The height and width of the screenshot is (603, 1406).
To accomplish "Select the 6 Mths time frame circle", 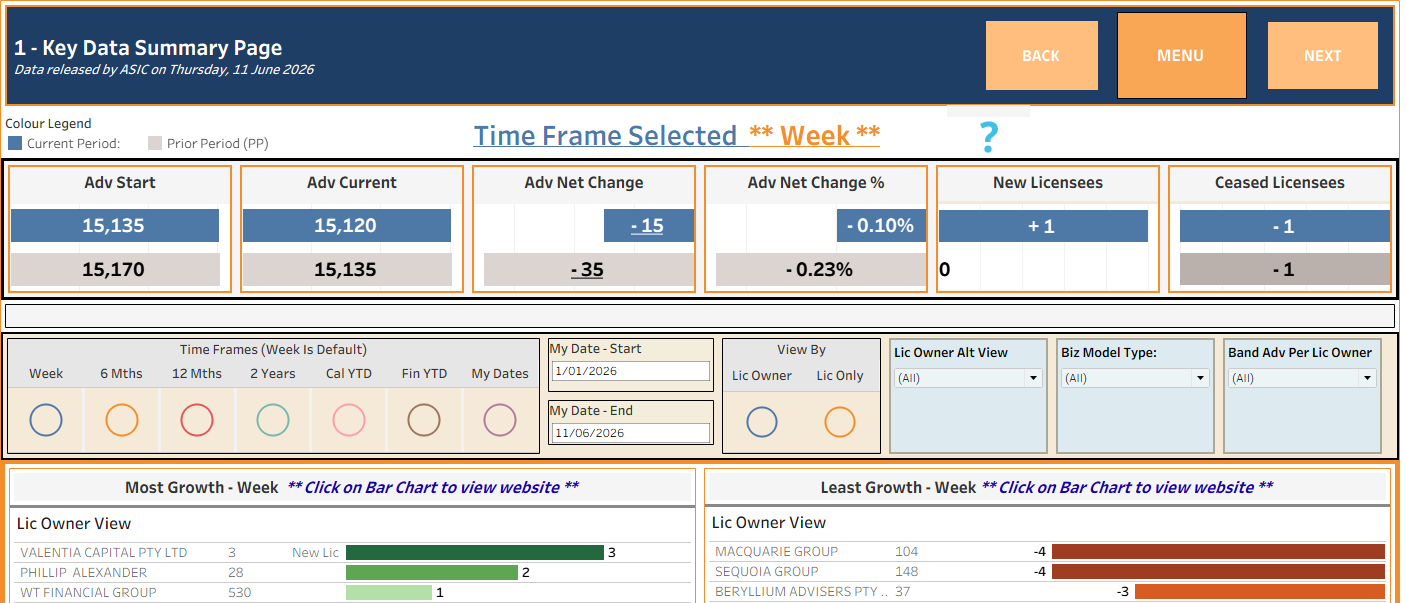I will tap(121, 420).
